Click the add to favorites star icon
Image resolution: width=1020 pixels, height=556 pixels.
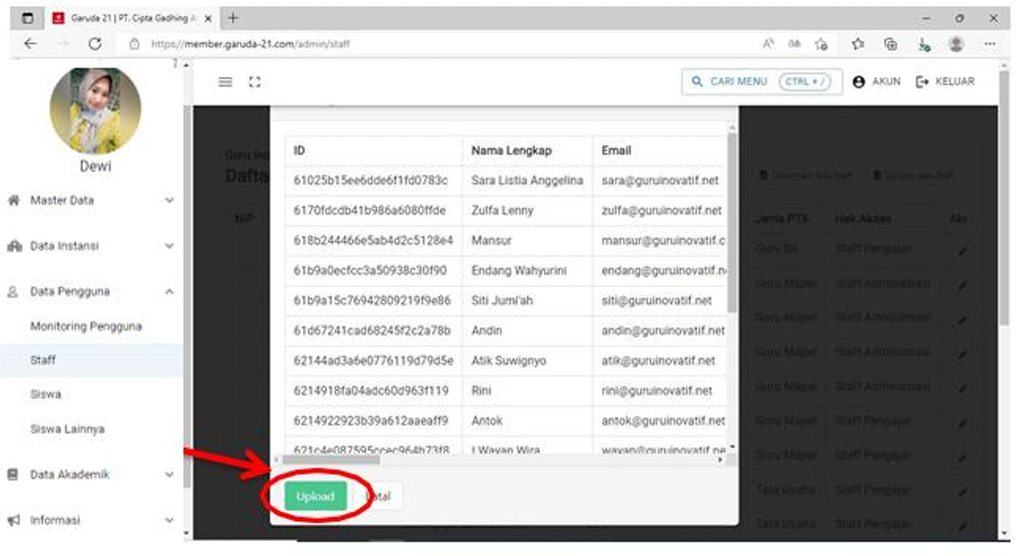[822, 44]
